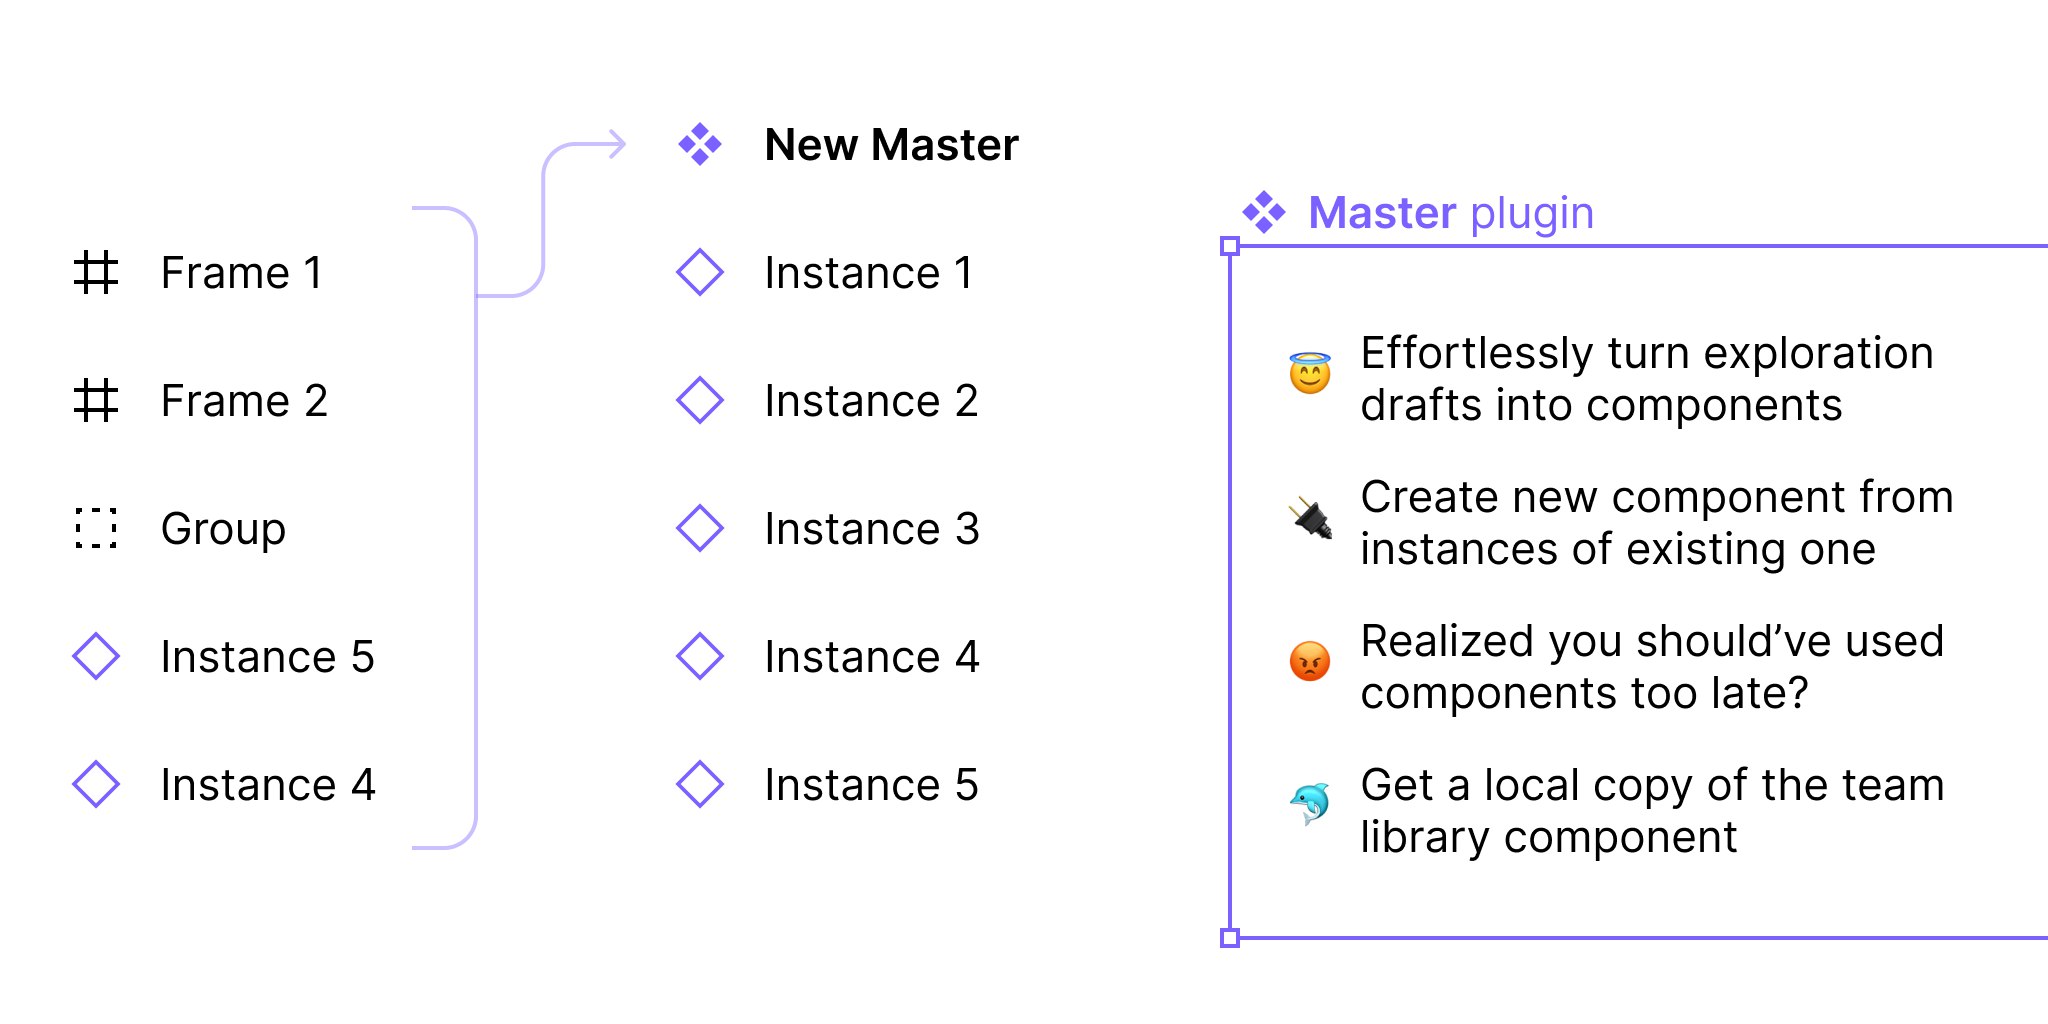This screenshot has height=1024, width=2048.
Task: Click the diamond icon beside Instance 1
Action: [x=700, y=273]
